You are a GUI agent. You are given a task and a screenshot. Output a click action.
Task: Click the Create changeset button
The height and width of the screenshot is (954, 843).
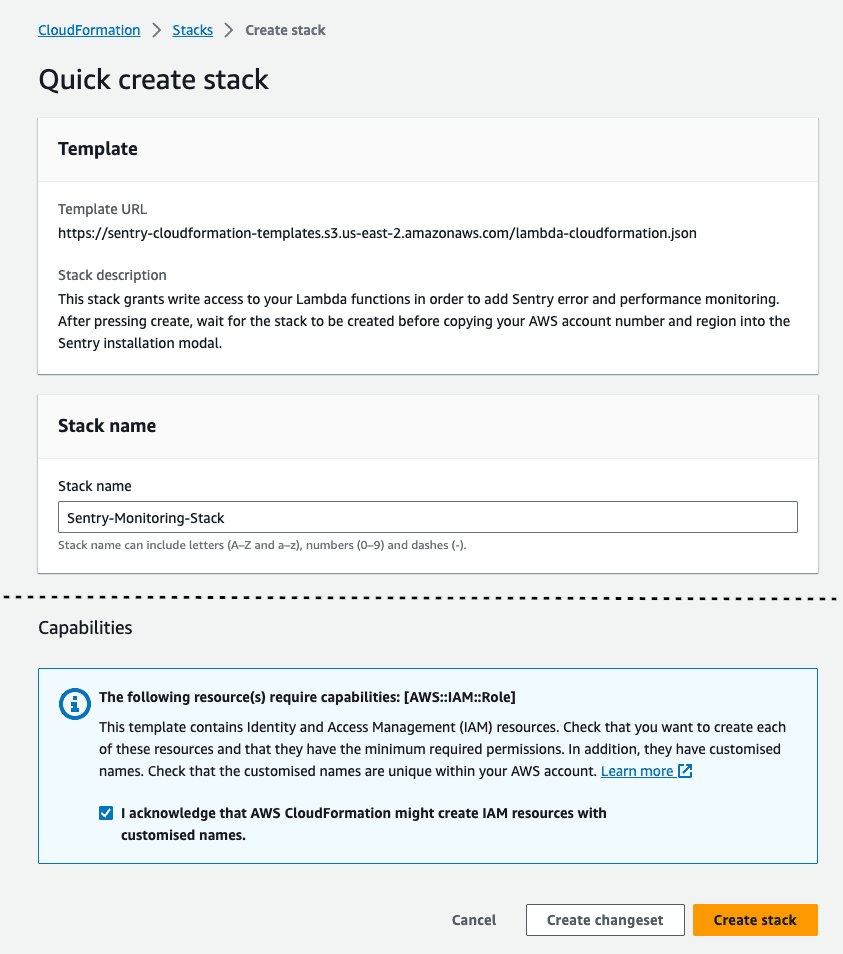[605, 920]
